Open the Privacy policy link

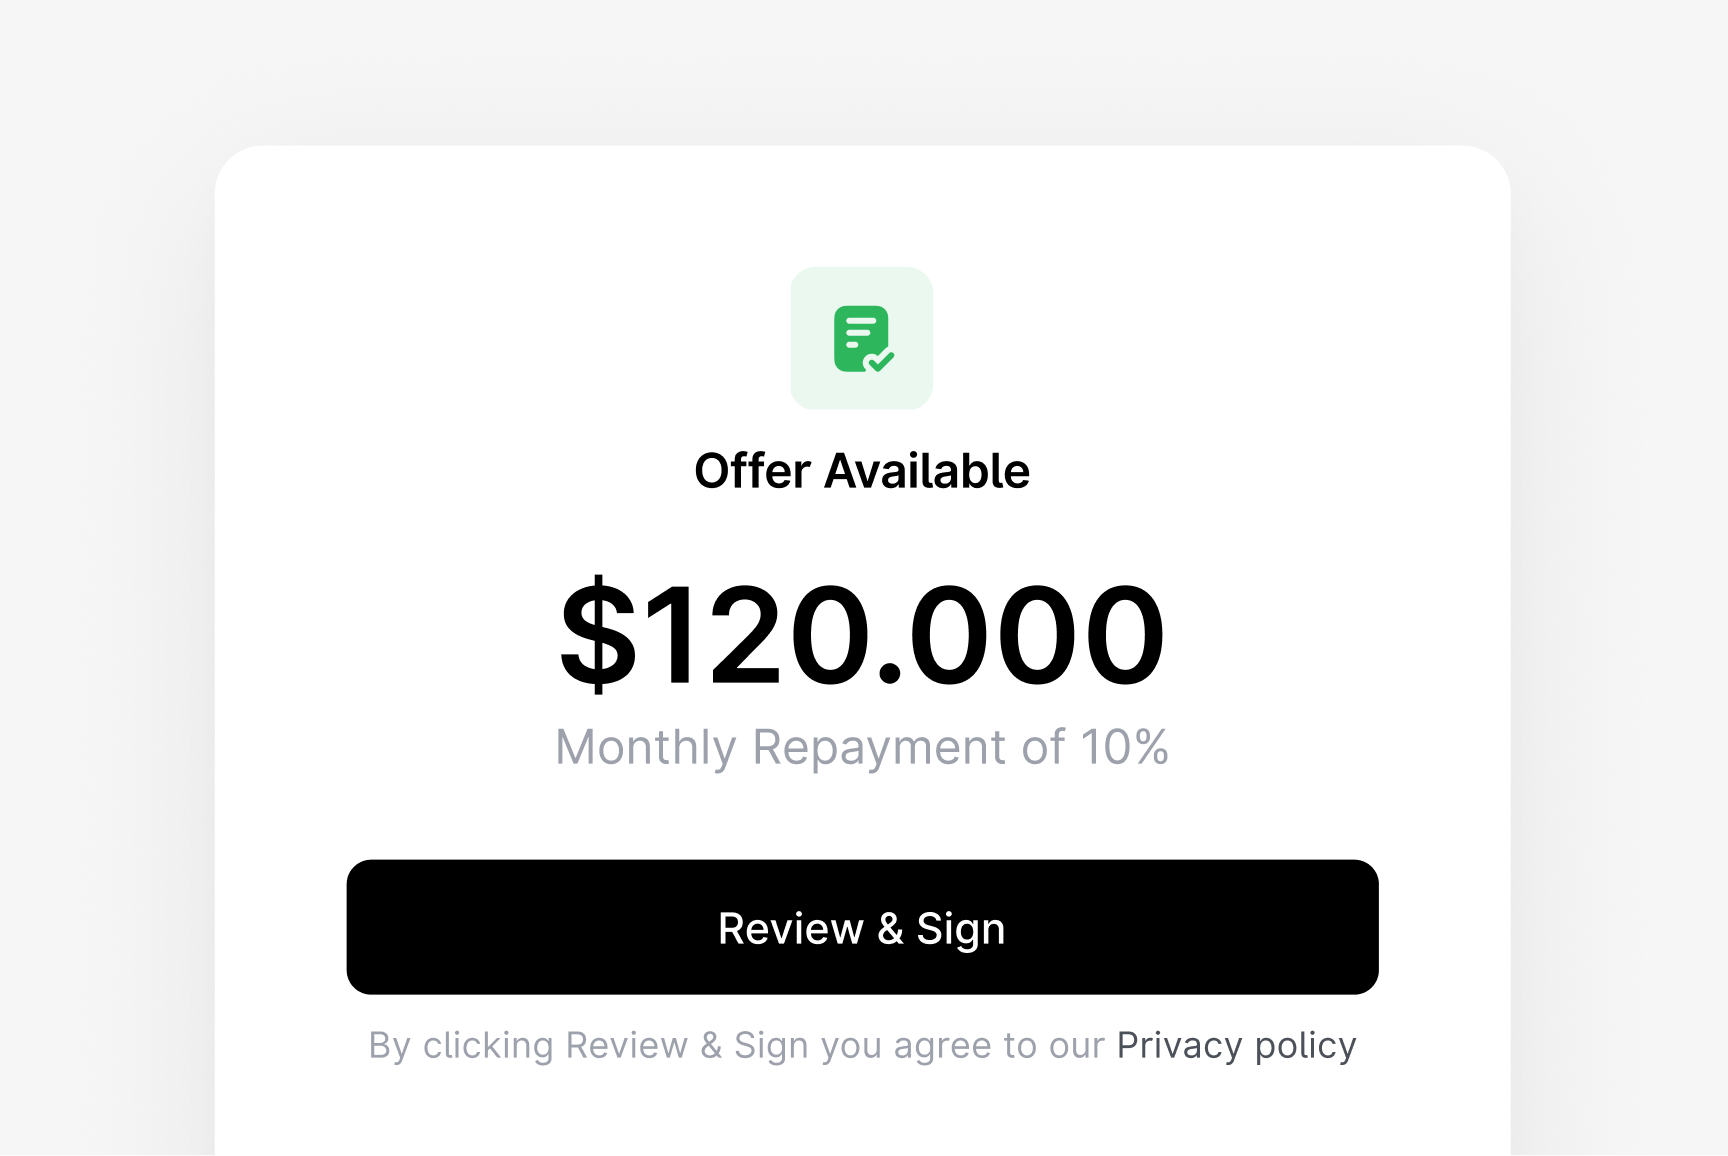[x=1236, y=1044]
